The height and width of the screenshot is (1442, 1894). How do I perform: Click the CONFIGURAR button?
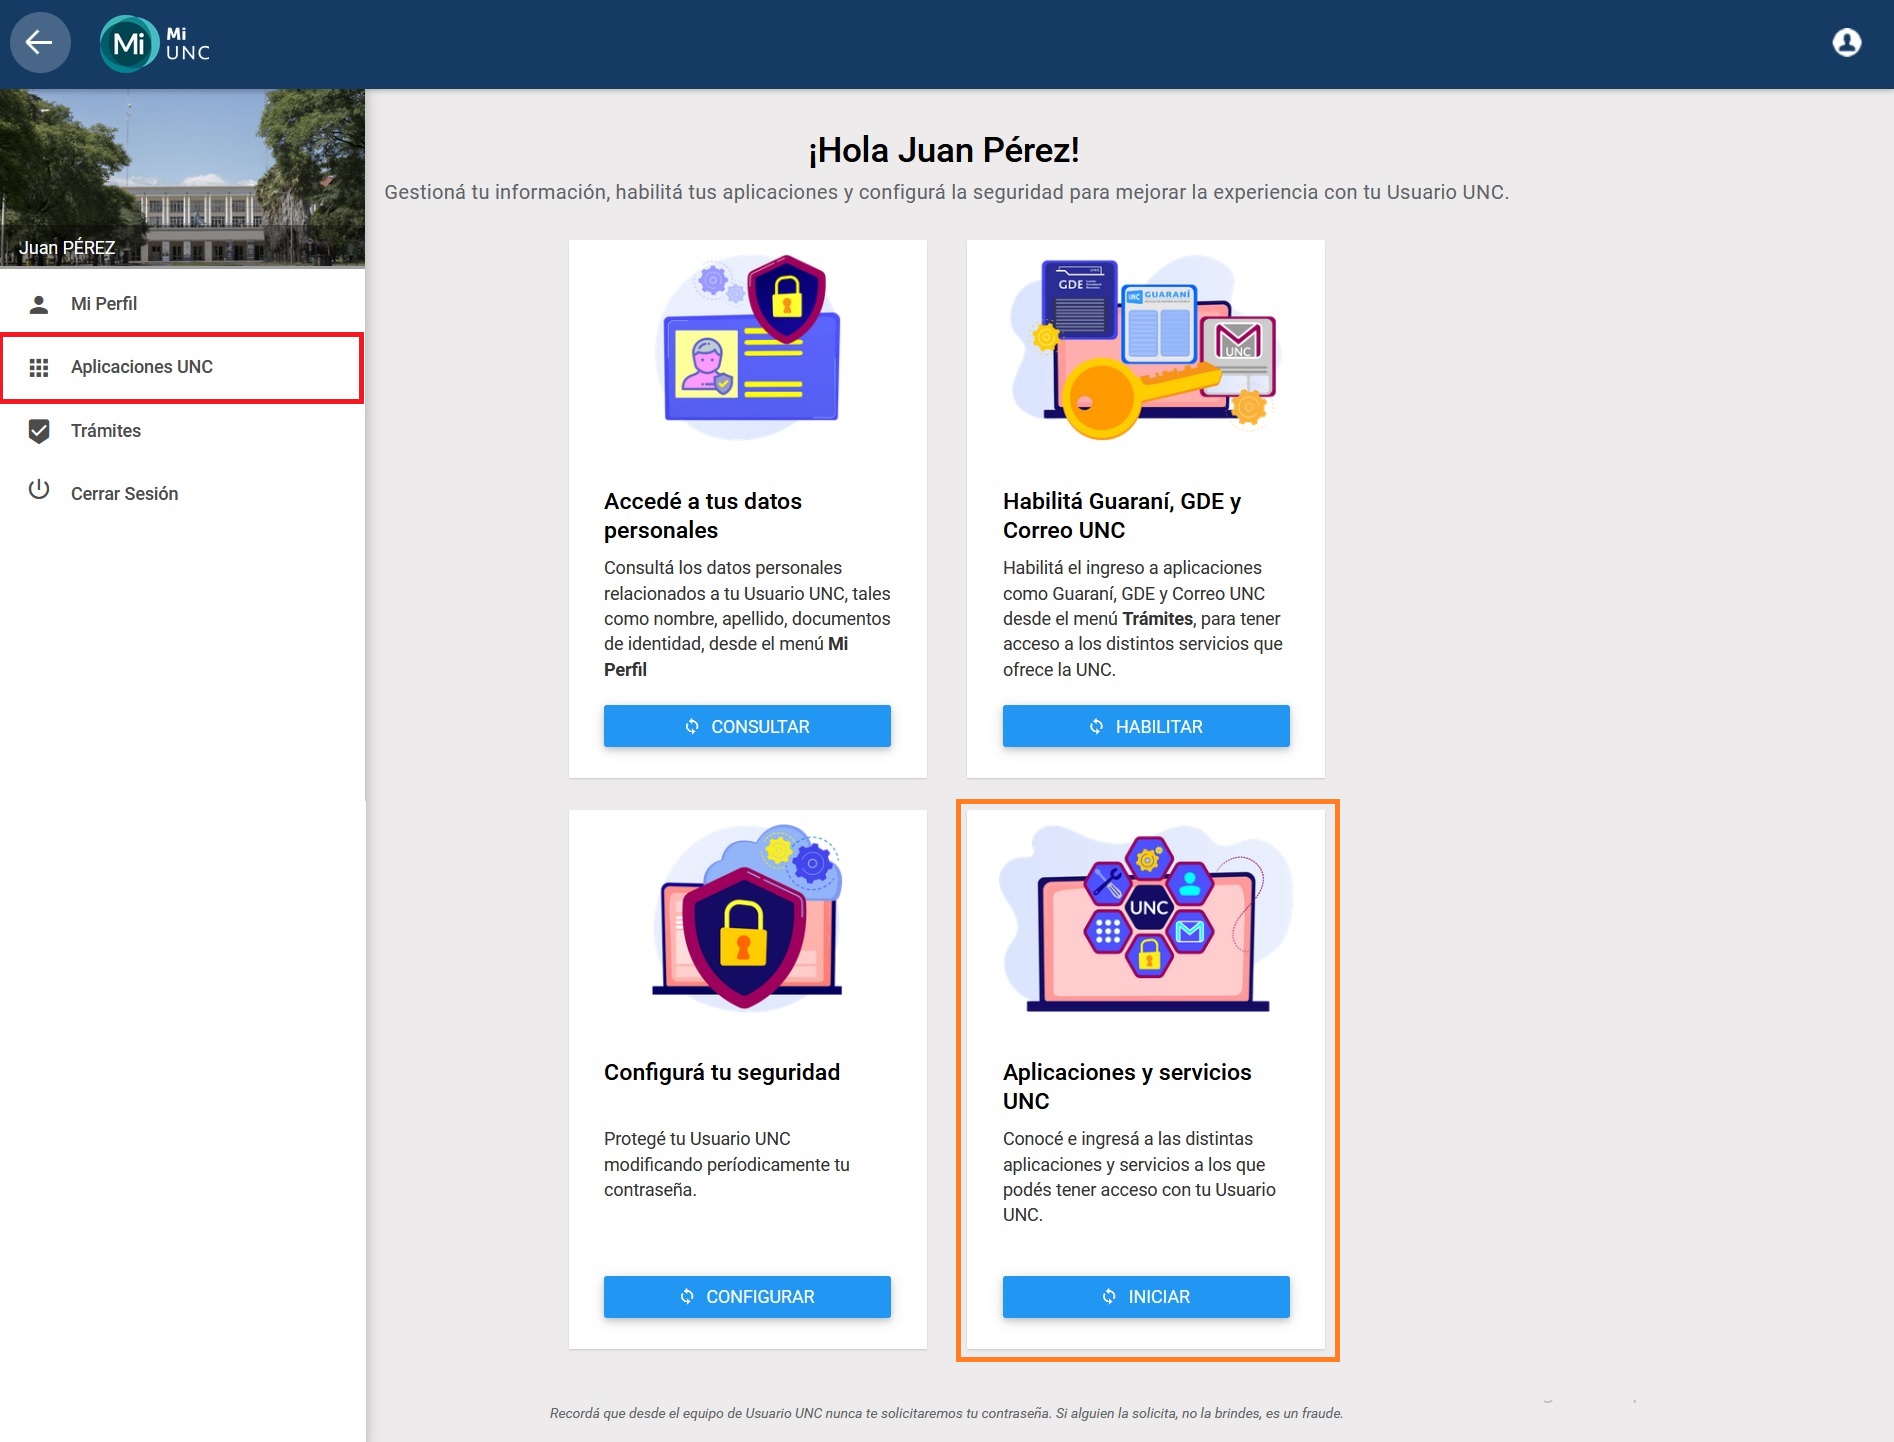[x=747, y=1296]
